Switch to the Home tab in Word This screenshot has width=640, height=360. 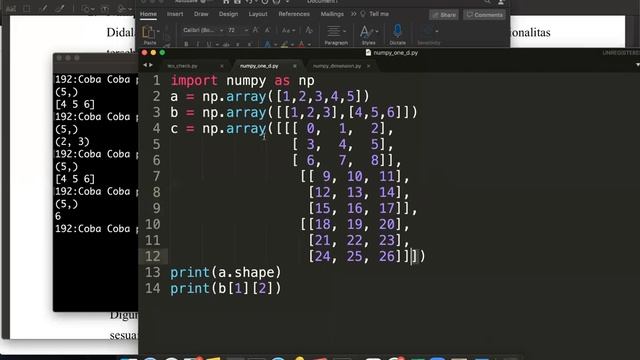[148, 14]
